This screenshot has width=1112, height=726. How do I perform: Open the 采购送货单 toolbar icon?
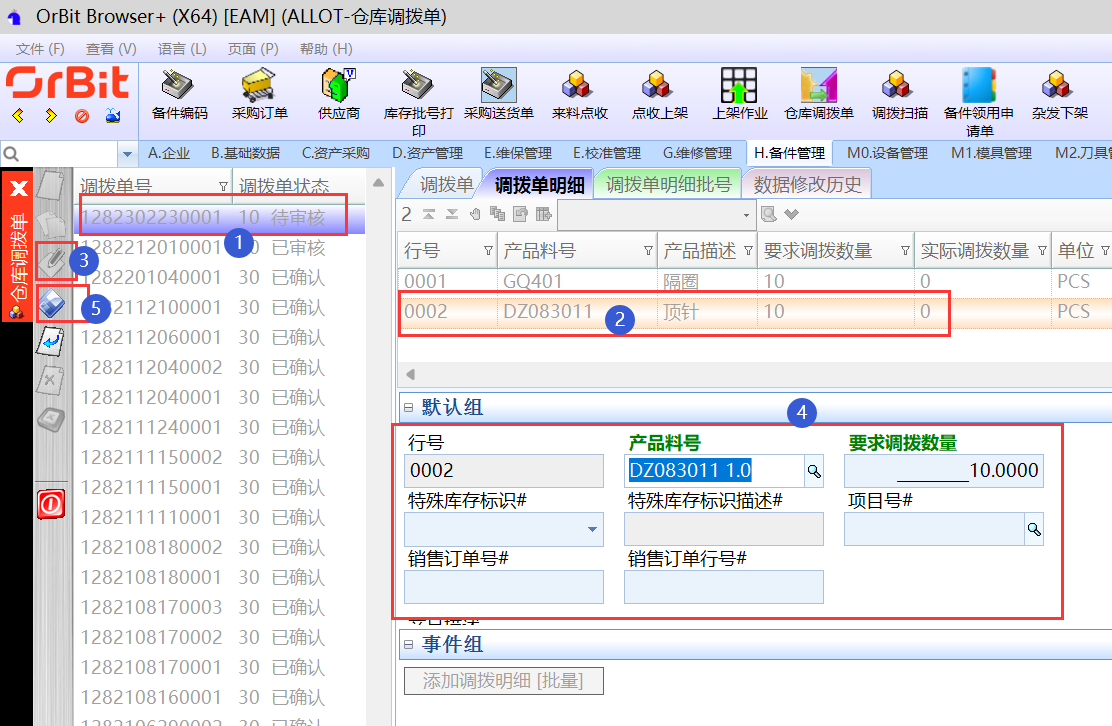(499, 85)
